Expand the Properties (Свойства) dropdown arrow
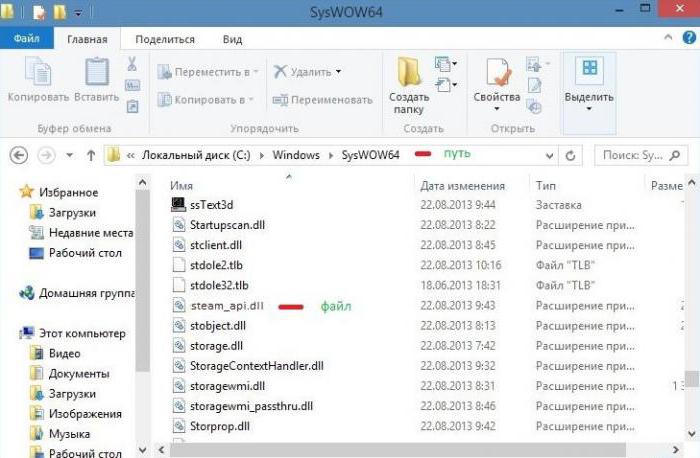The height and width of the screenshot is (458, 700). tap(496, 108)
